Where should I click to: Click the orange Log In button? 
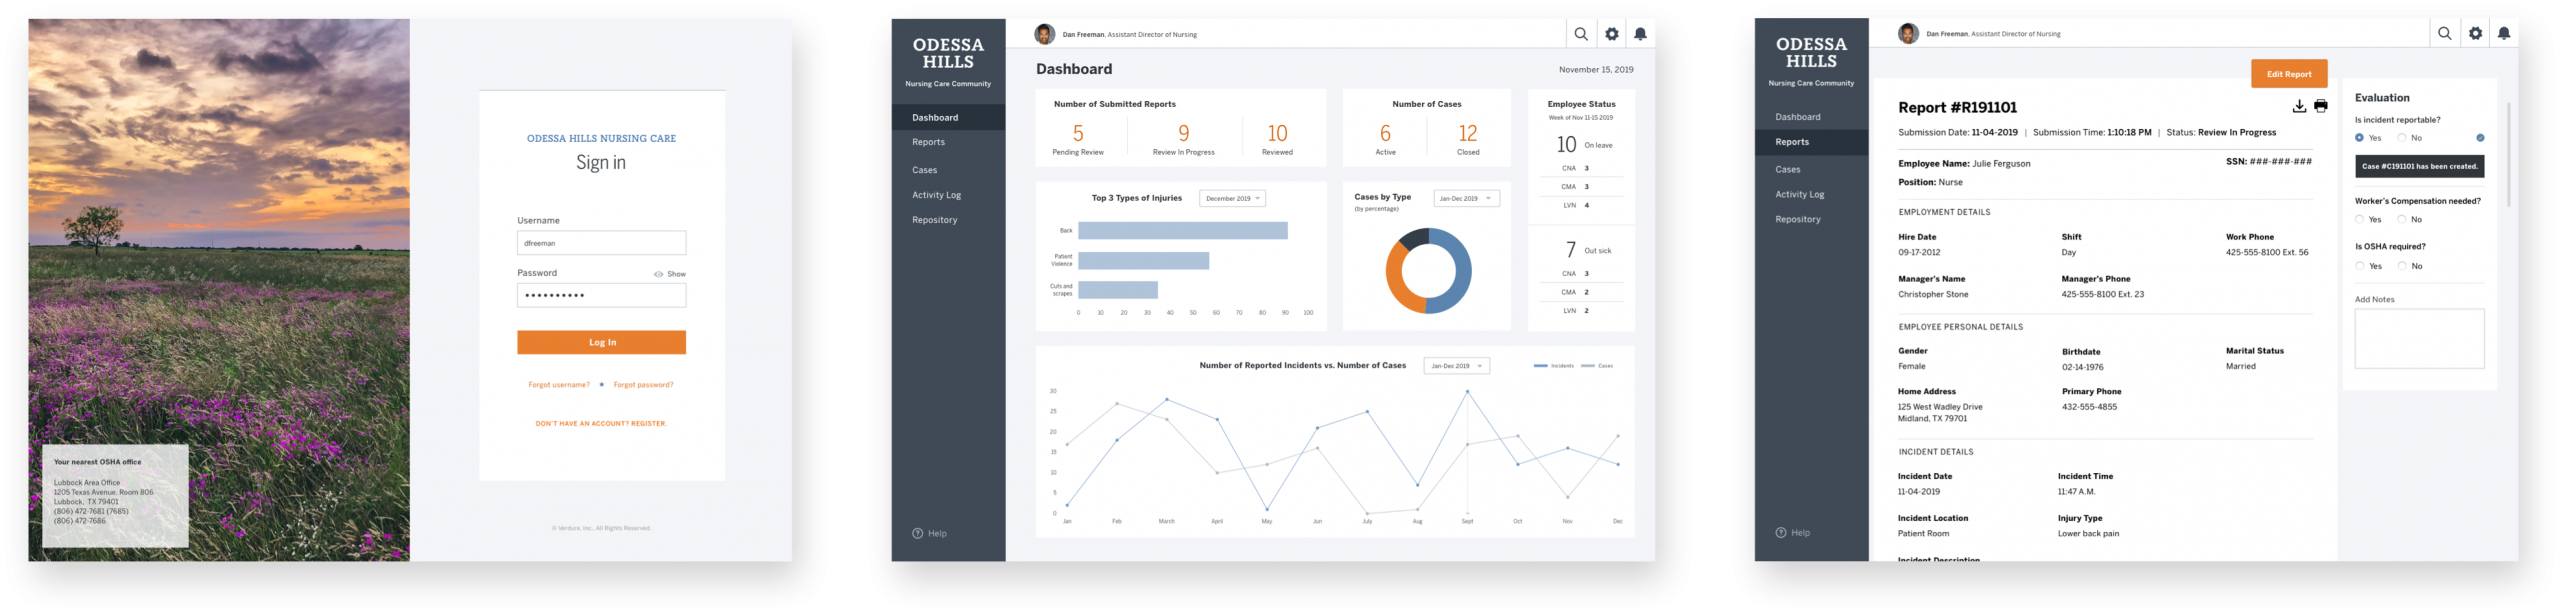(x=601, y=342)
